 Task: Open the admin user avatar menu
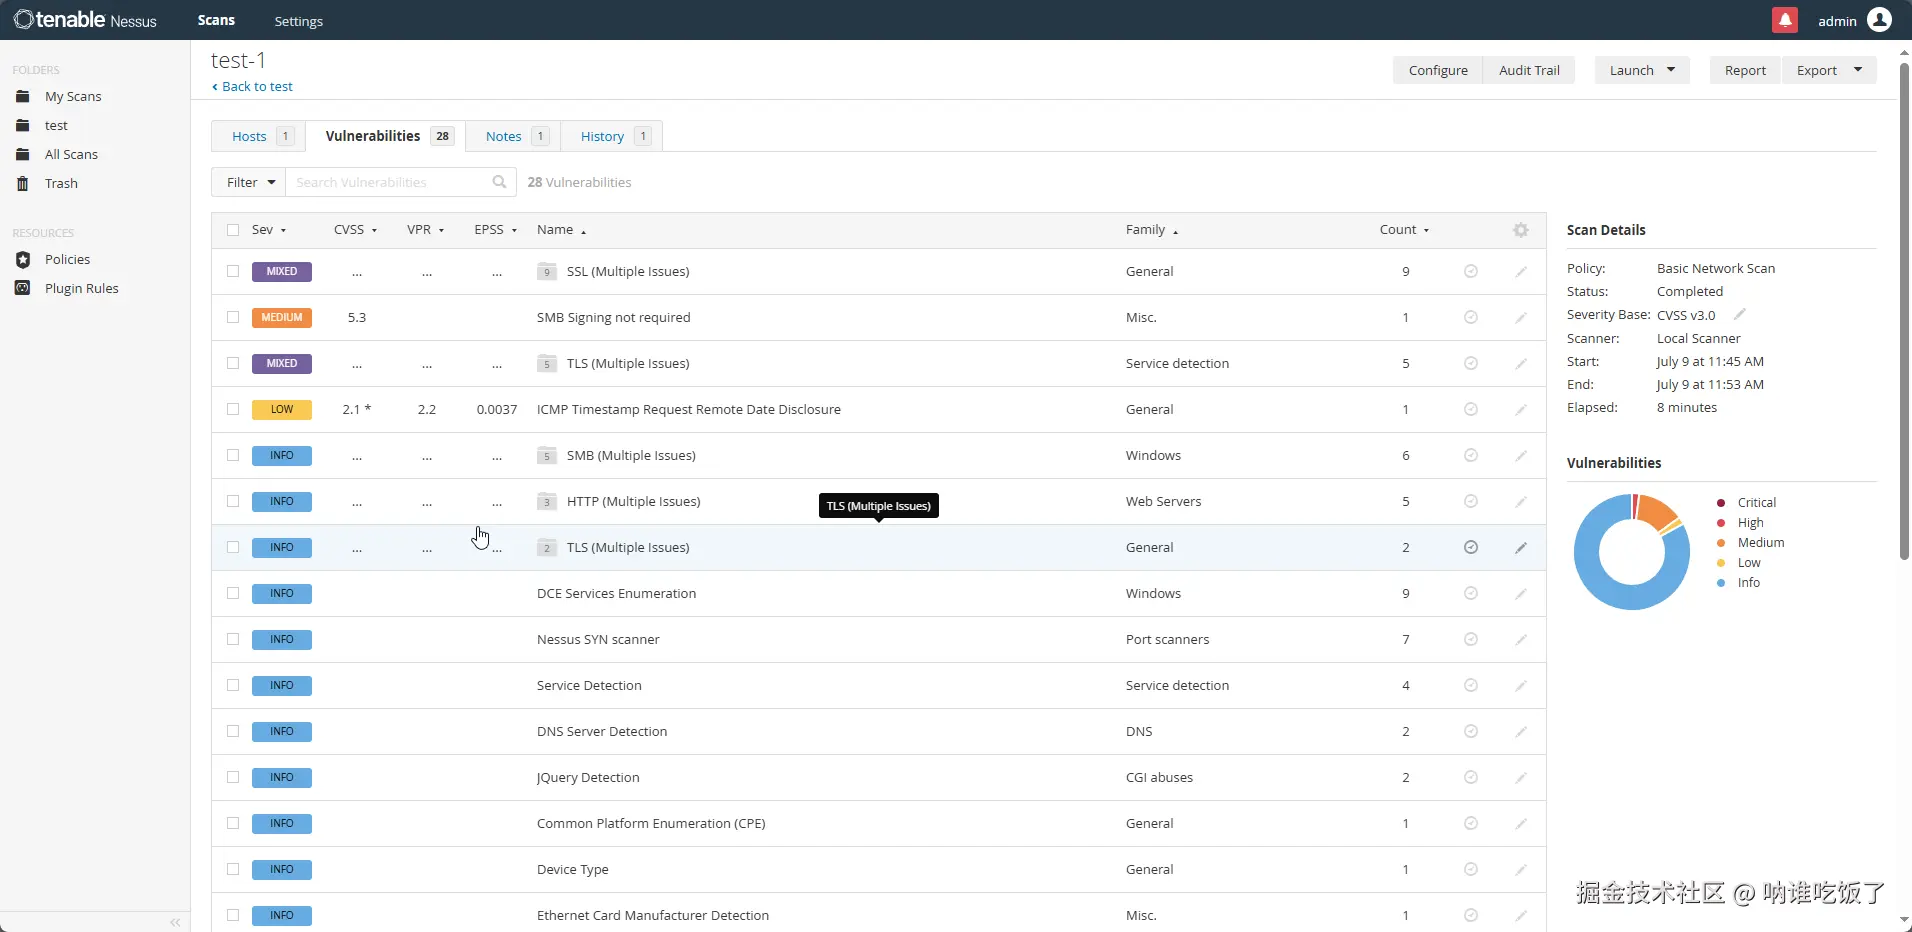(x=1880, y=20)
